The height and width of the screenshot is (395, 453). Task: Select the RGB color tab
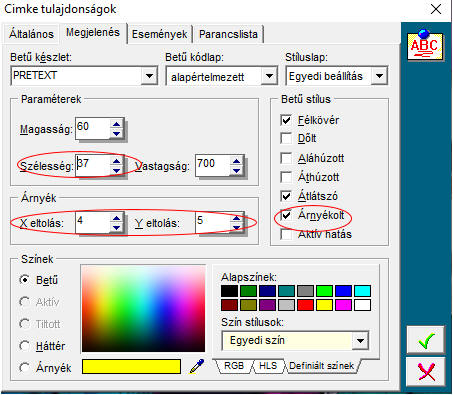coord(234,366)
